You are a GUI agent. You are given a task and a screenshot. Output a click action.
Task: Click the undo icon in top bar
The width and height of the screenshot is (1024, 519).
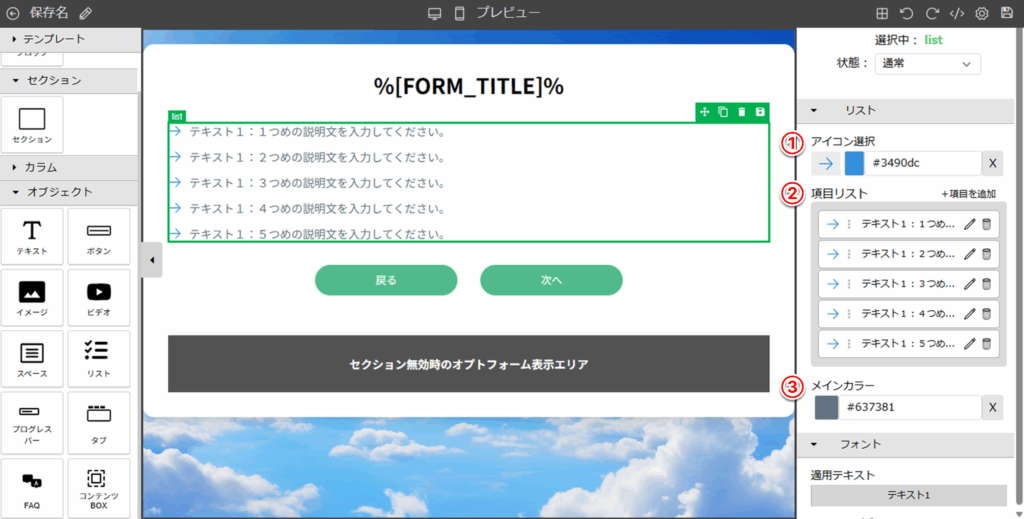(907, 13)
